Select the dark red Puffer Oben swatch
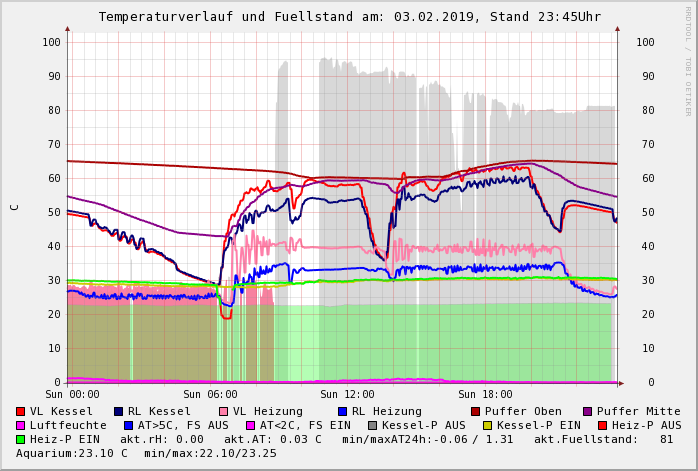 point(476,411)
